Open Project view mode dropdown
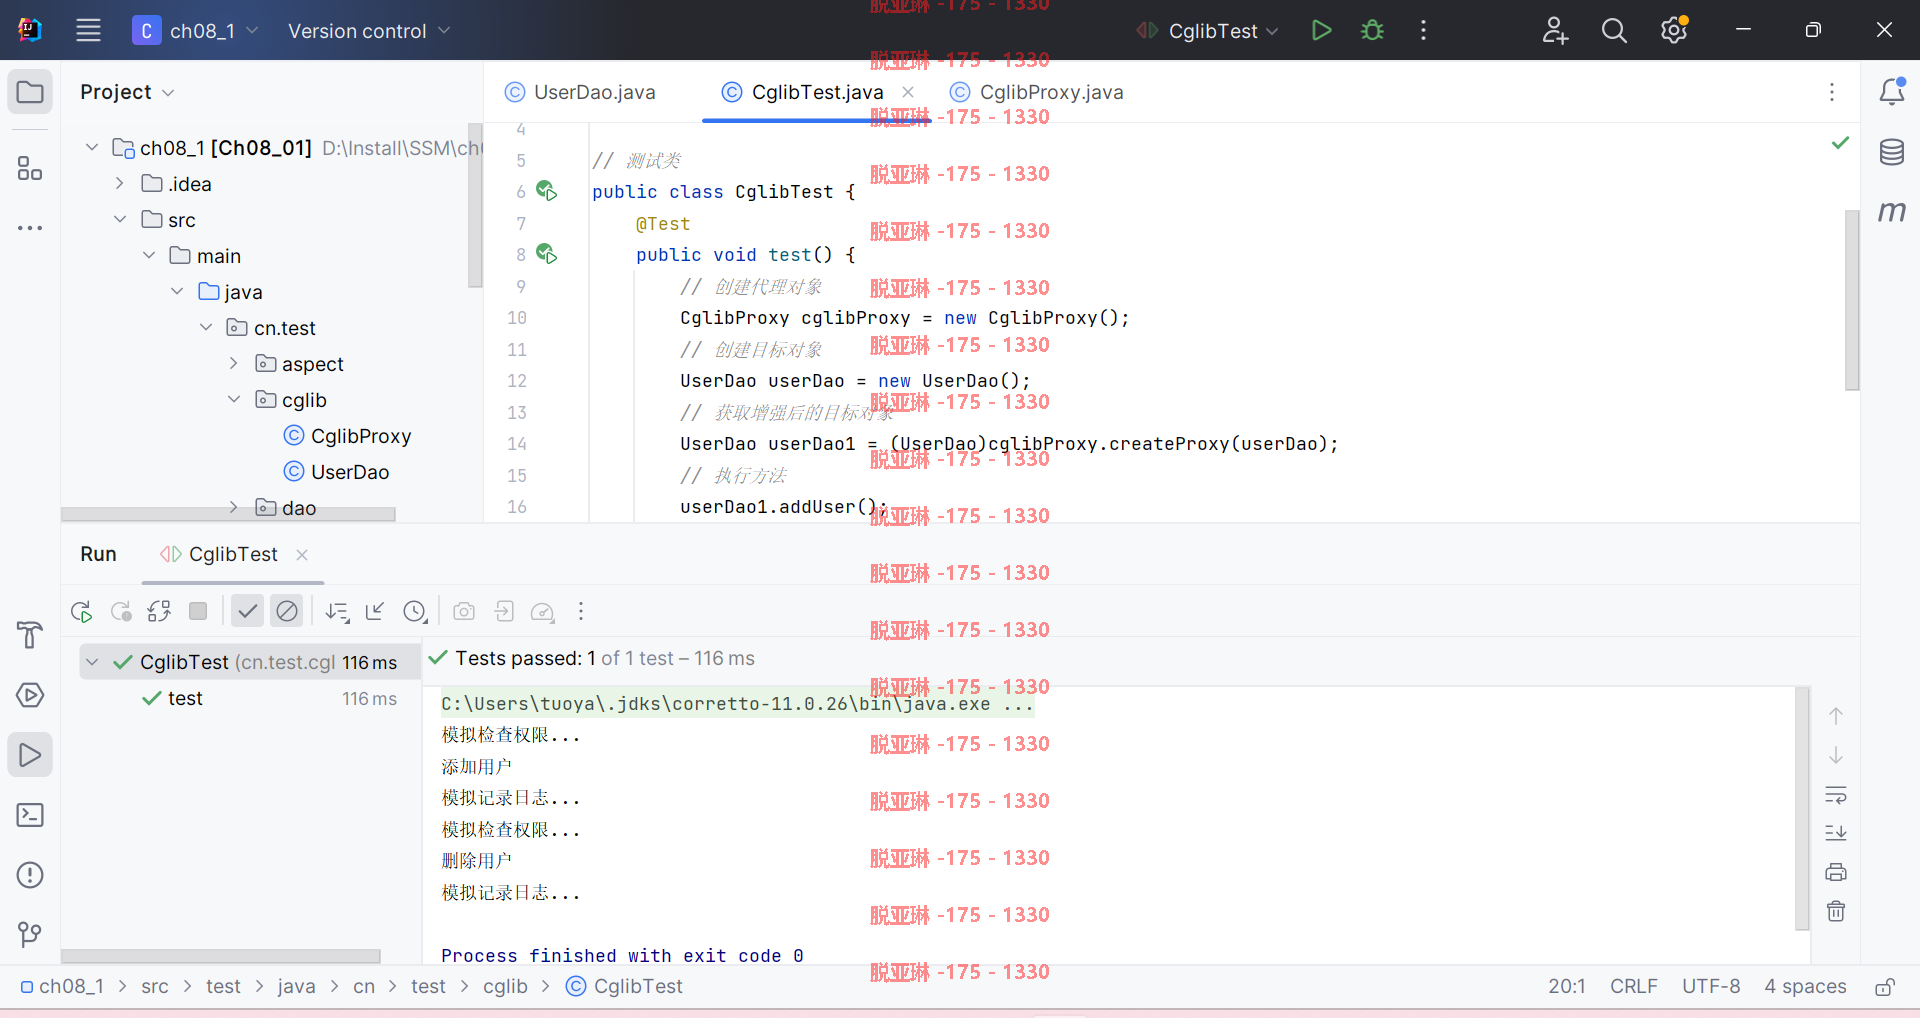This screenshot has height=1018, width=1920. point(127,92)
